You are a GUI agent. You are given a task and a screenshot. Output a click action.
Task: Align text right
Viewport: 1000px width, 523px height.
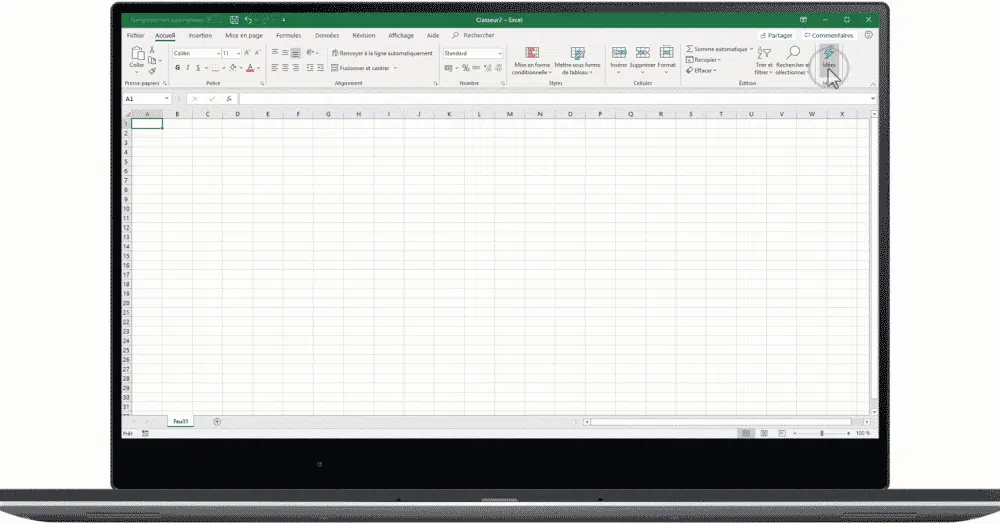tap(295, 68)
